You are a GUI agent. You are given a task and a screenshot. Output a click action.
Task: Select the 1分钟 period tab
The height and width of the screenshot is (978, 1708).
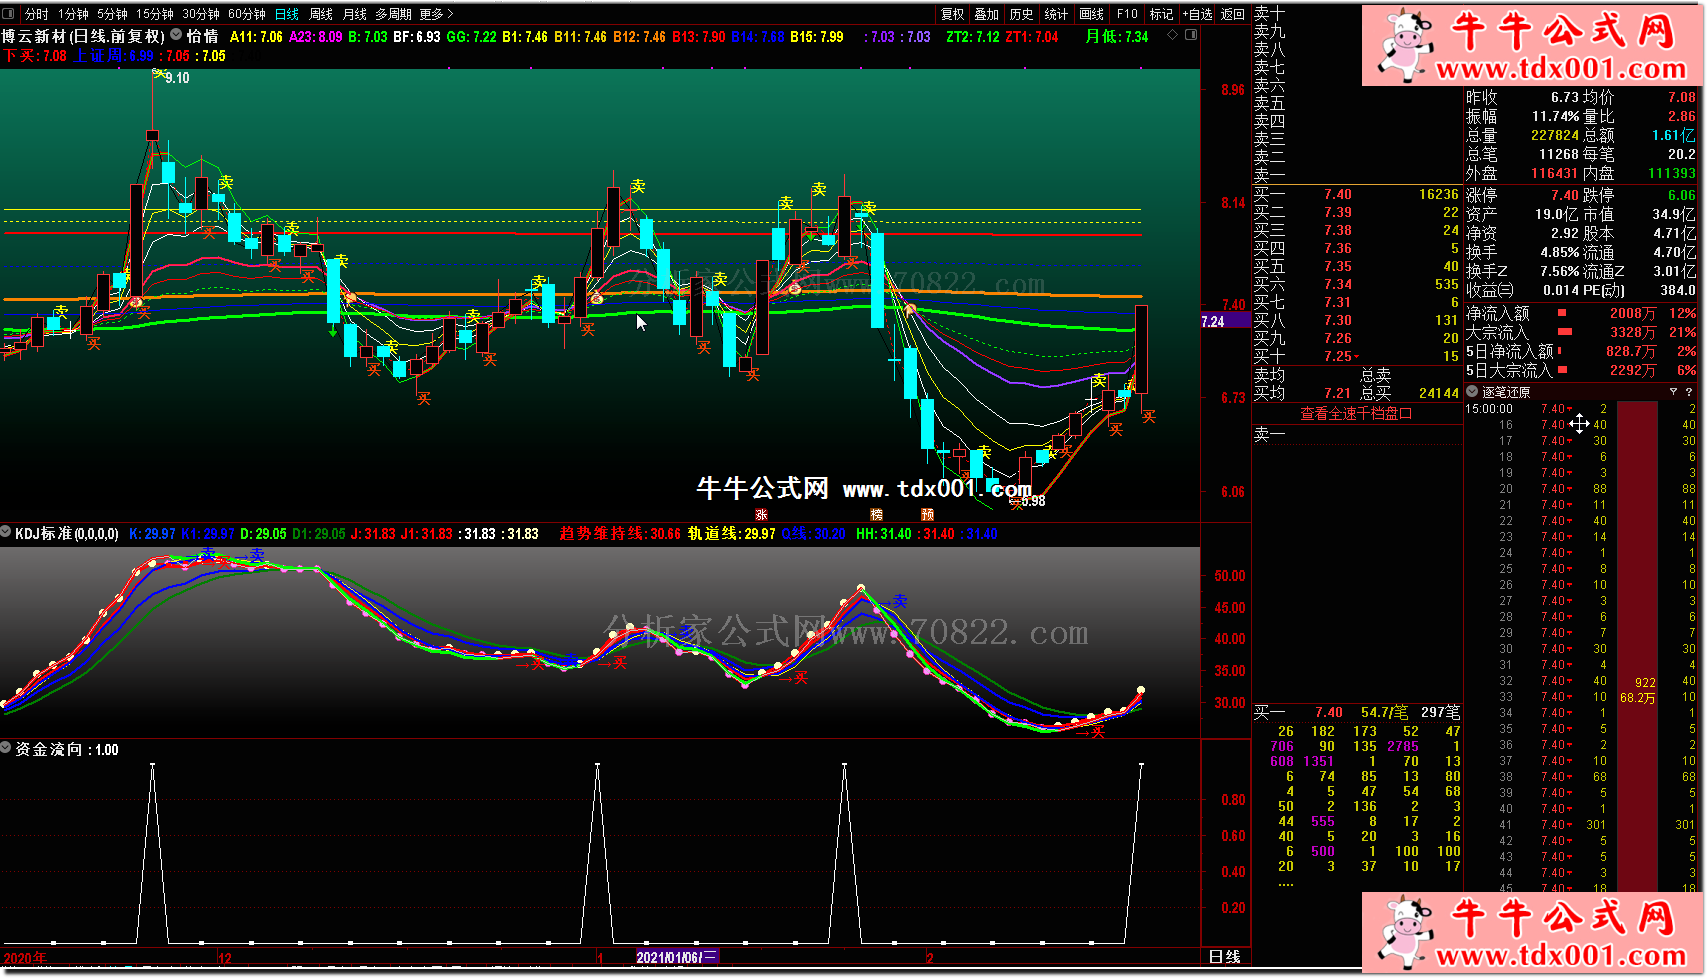coord(73,14)
